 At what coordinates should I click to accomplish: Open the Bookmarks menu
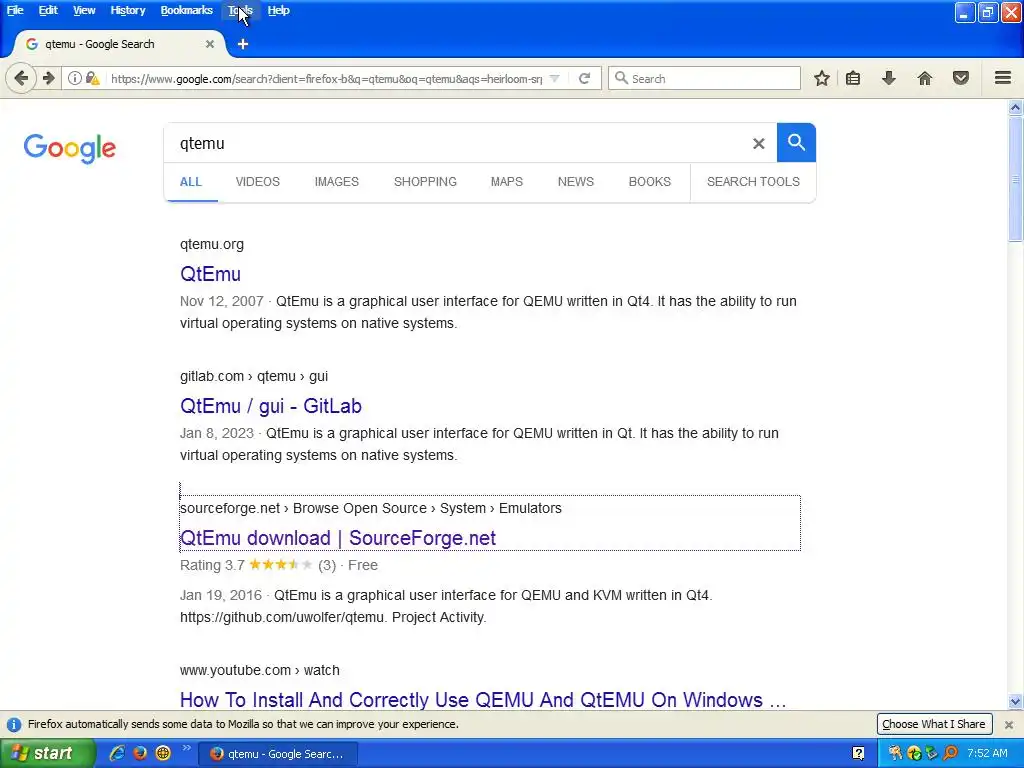[186, 10]
